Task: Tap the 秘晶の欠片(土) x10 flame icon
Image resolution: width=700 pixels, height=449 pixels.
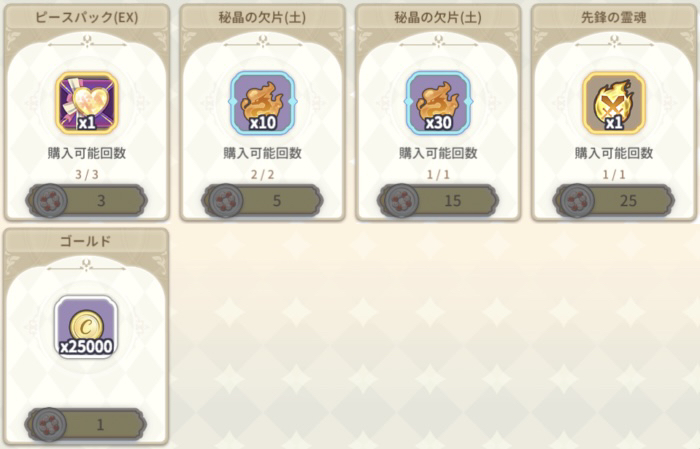Action: coord(262,103)
